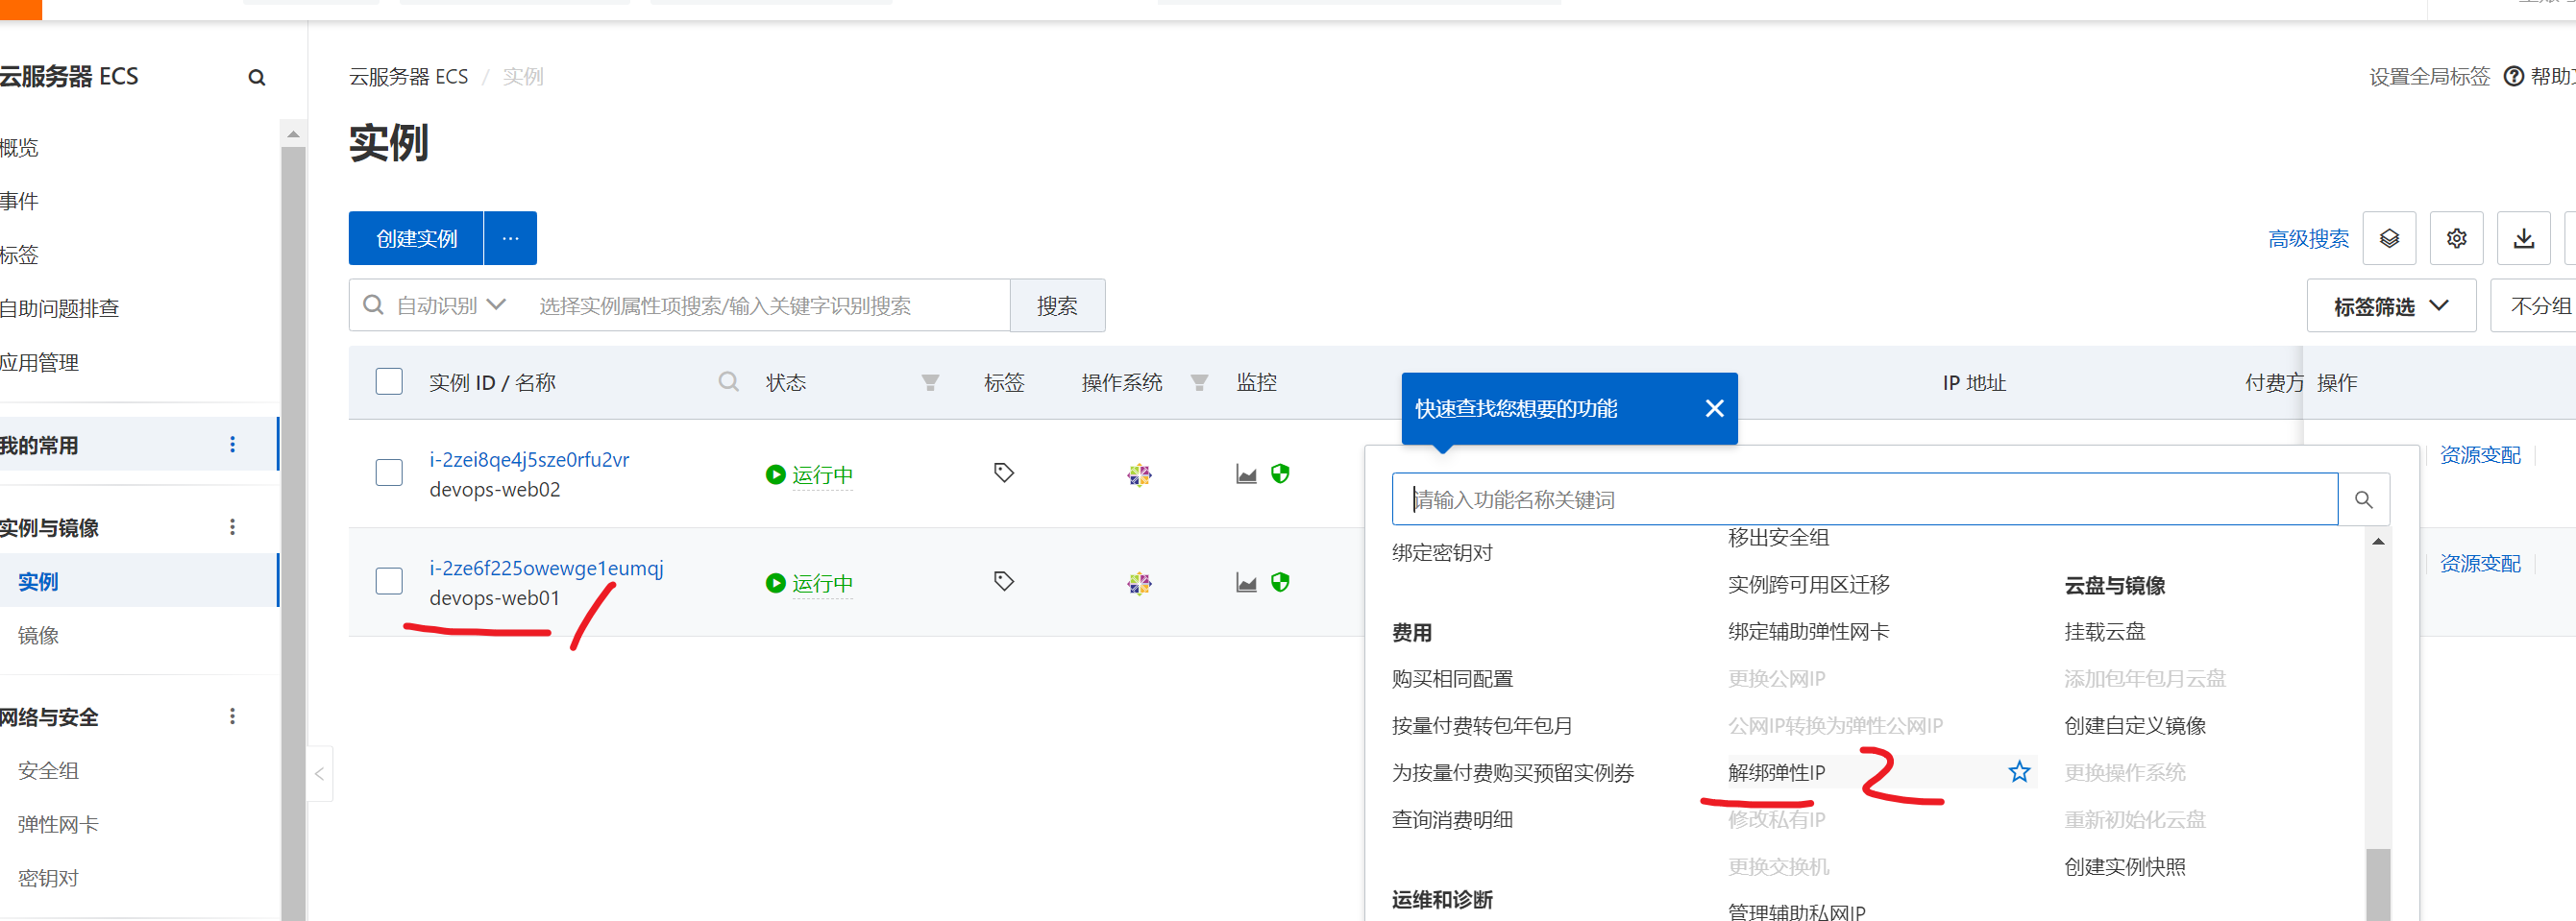
Task: Click the tag icon for devops-web02
Action: 1004,473
